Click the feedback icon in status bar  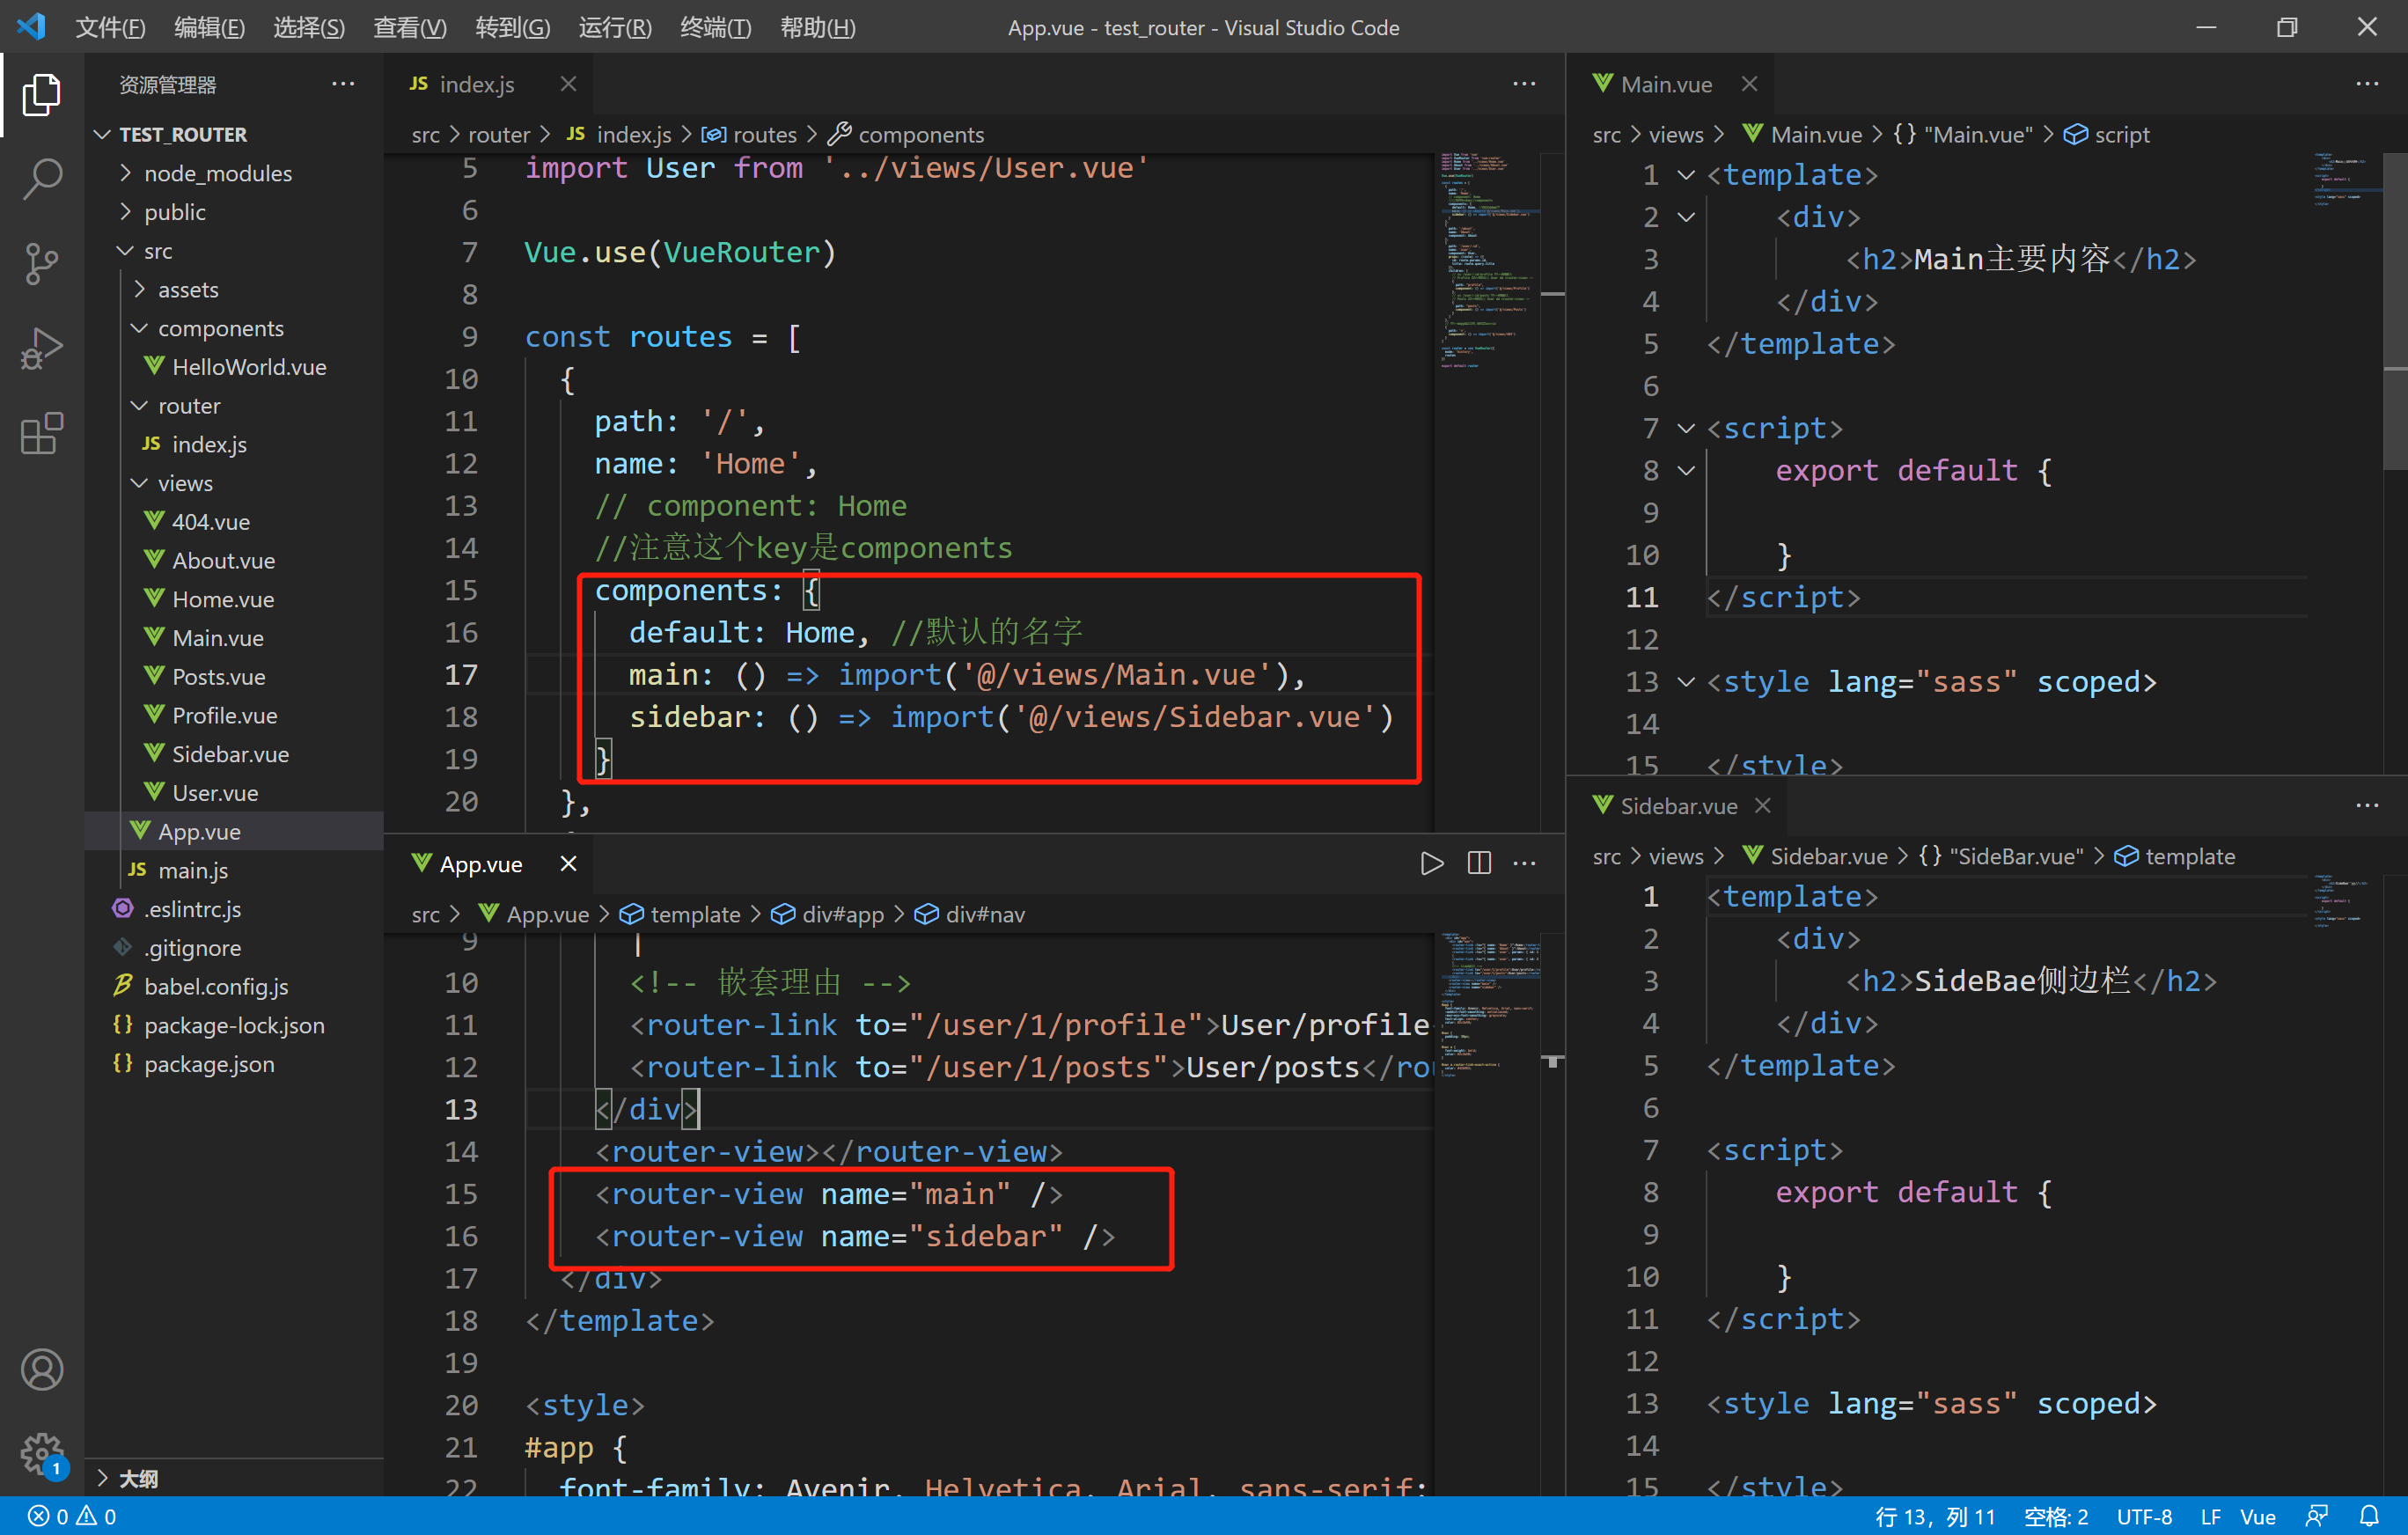click(2316, 1516)
